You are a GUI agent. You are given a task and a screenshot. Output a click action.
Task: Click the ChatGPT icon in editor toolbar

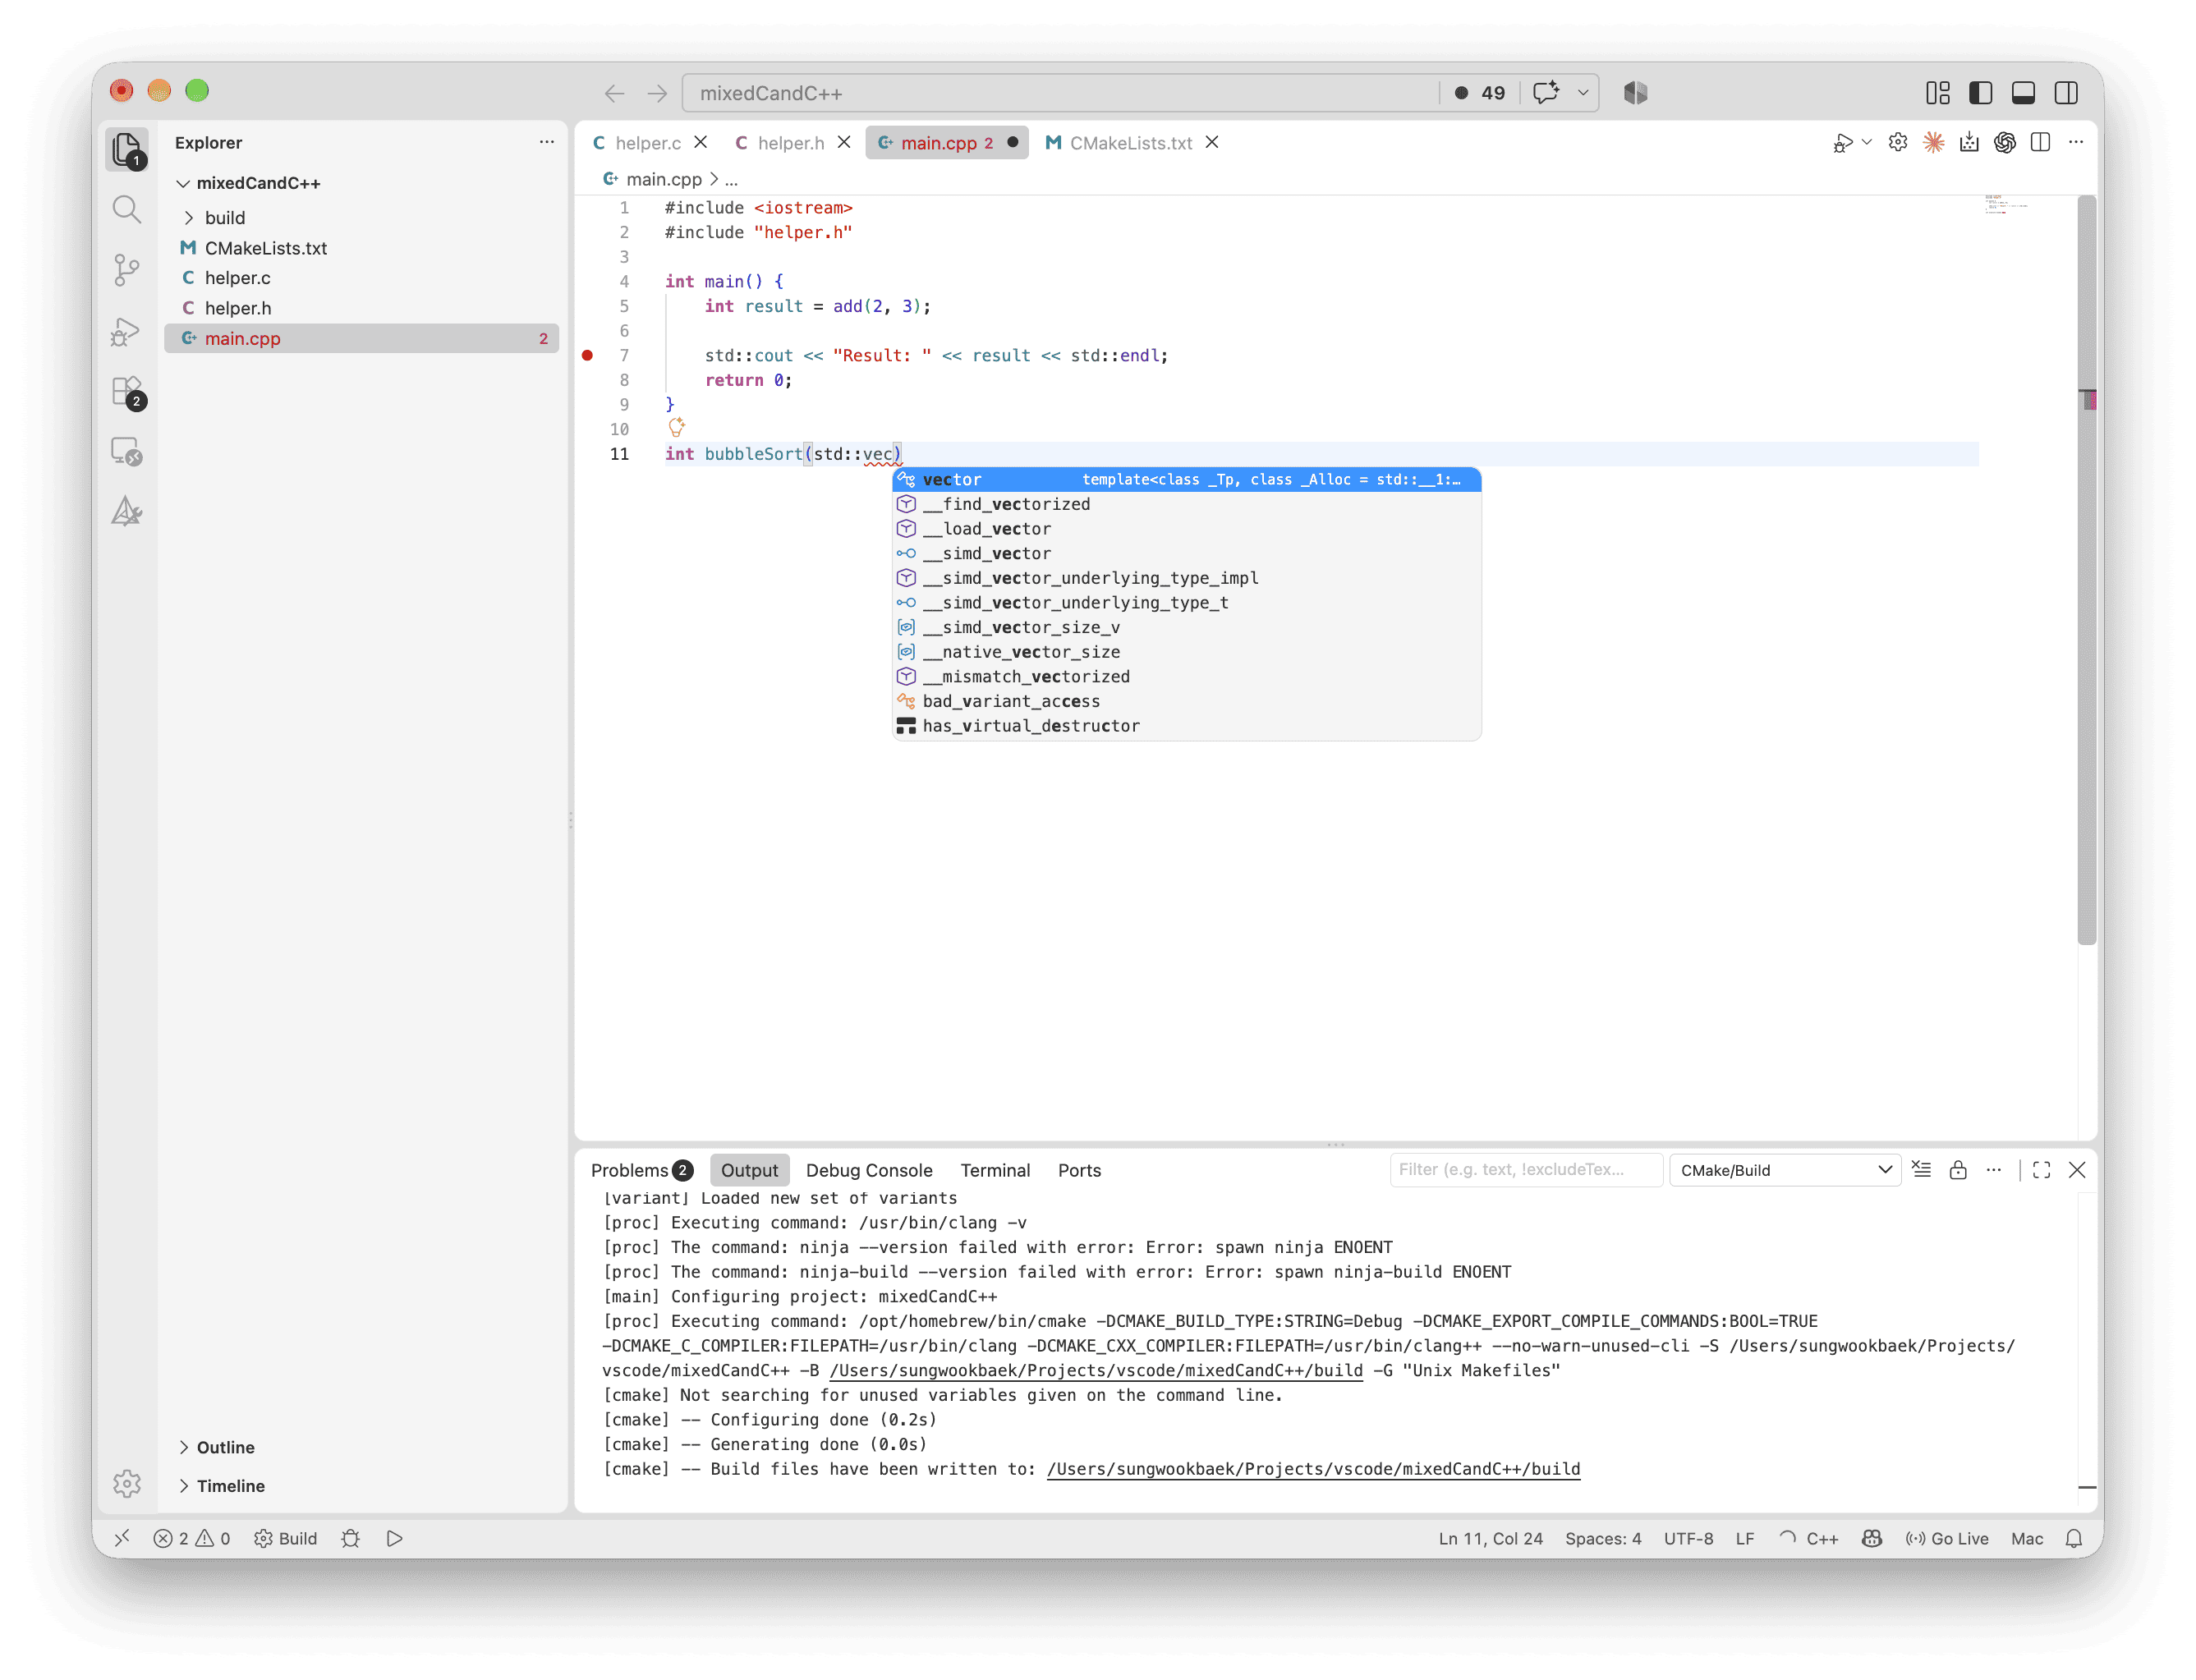(x=2005, y=142)
